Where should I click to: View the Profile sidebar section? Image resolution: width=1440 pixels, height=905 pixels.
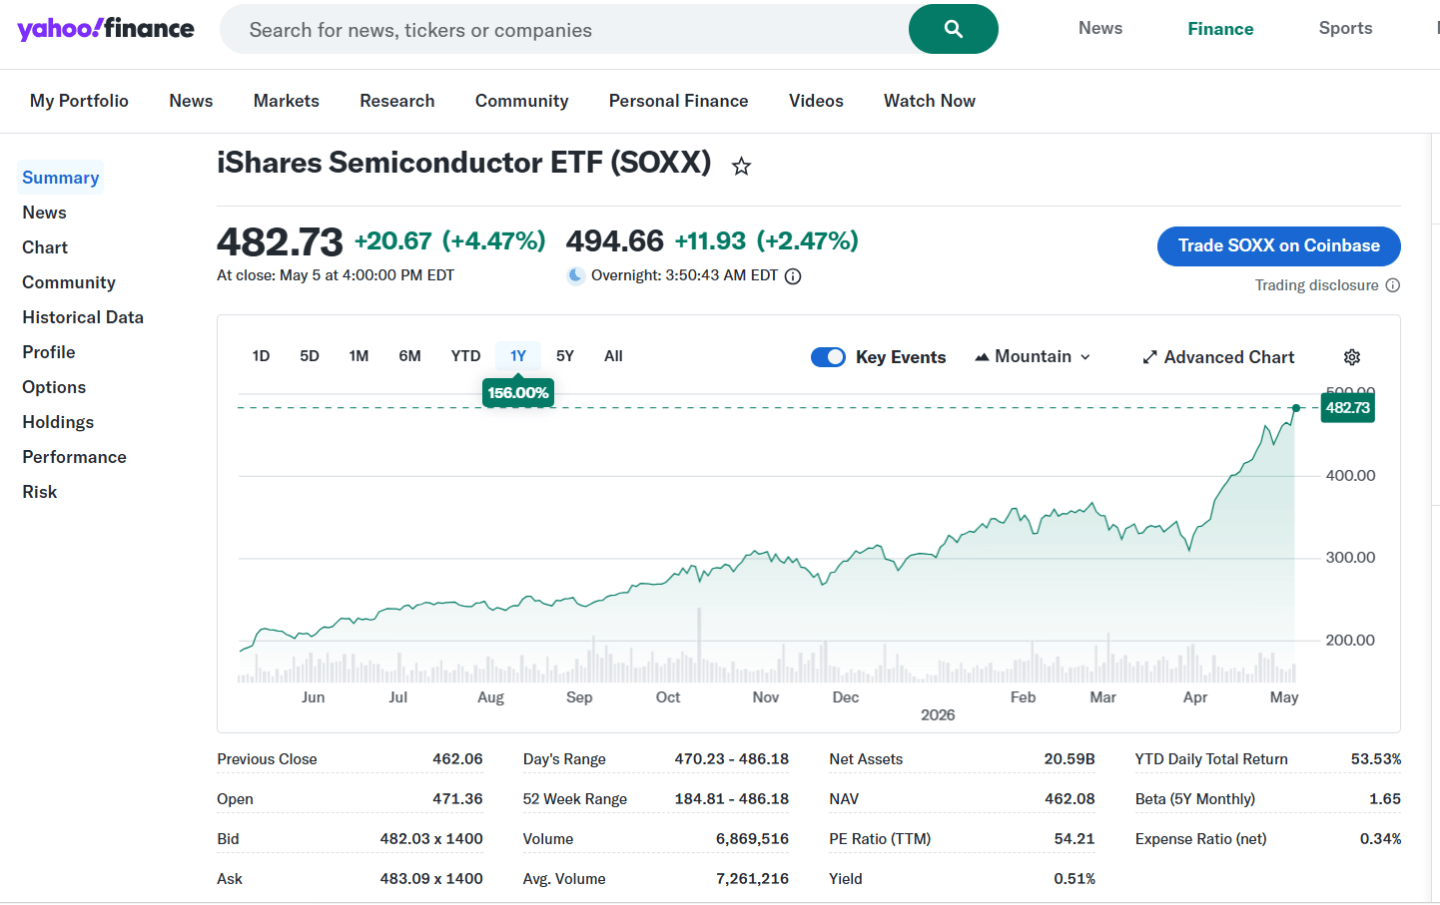[49, 353]
